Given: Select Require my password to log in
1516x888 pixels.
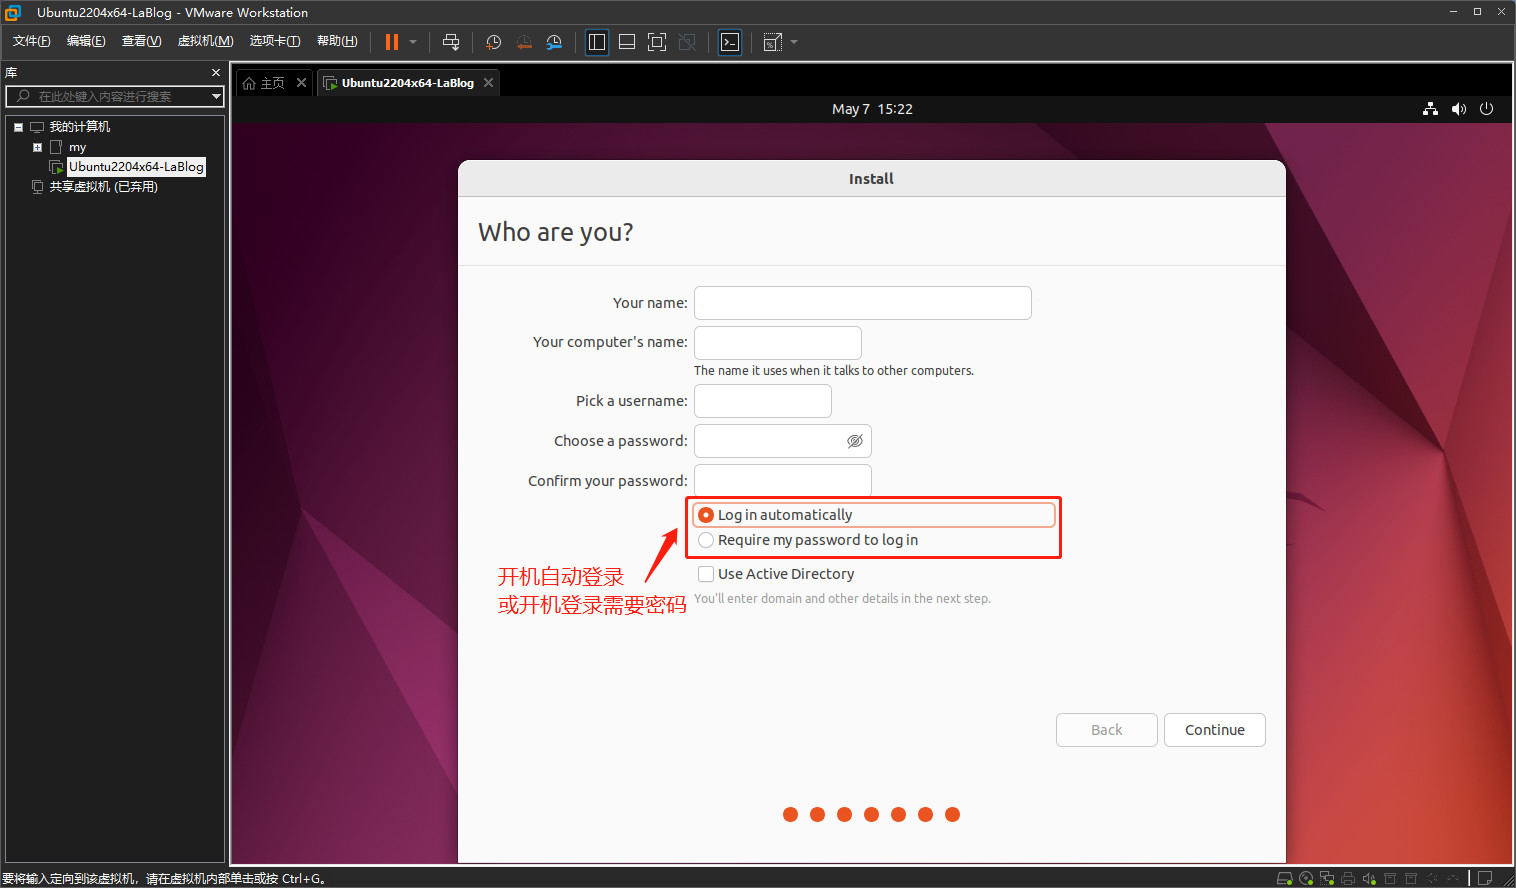Looking at the screenshot, I should click(x=706, y=540).
